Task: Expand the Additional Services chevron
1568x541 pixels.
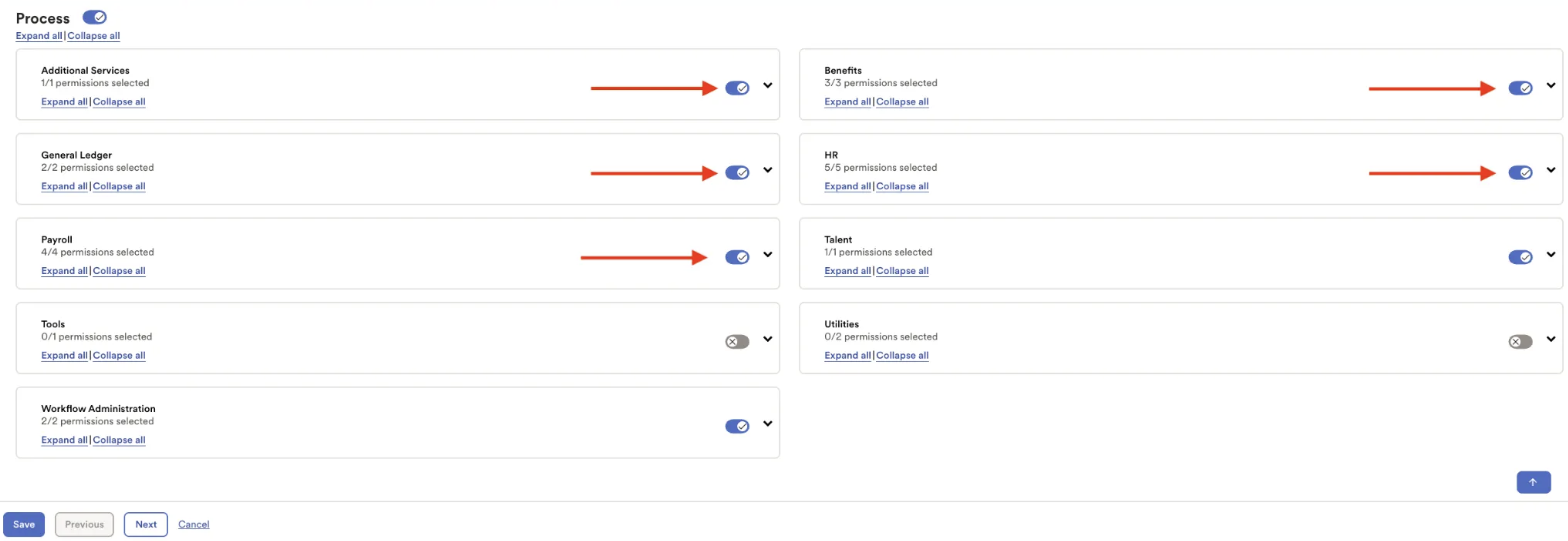Action: point(768,86)
